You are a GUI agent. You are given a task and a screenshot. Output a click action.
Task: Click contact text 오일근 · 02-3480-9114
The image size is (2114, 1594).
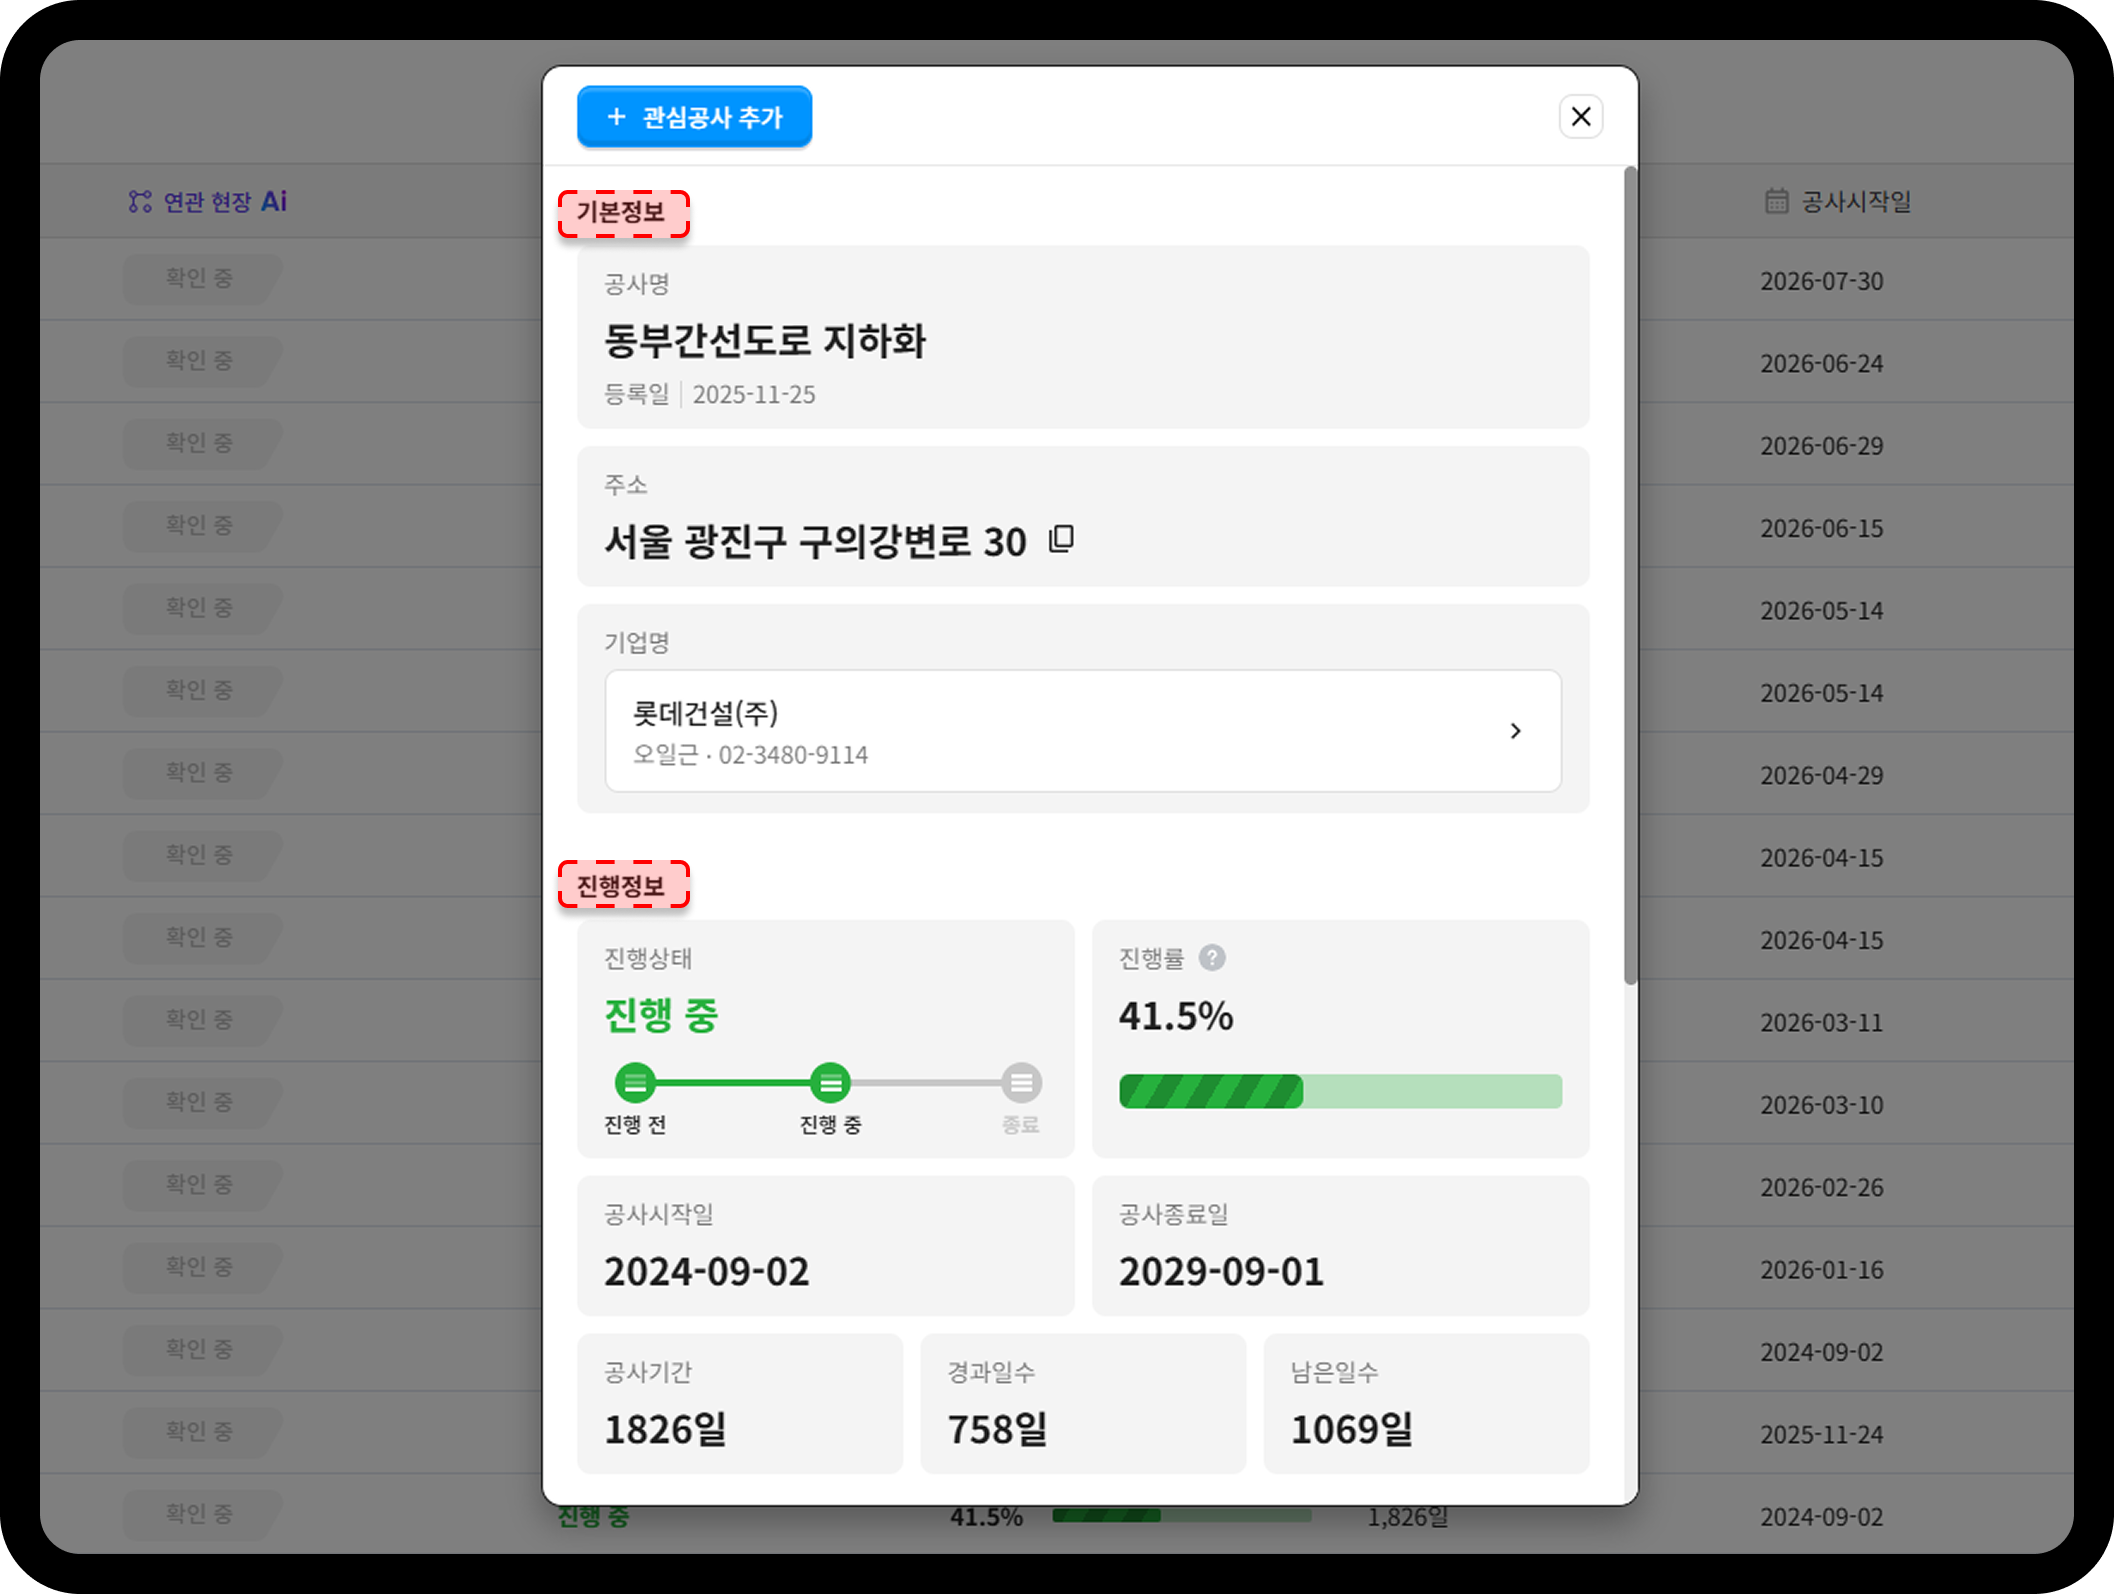pos(750,755)
